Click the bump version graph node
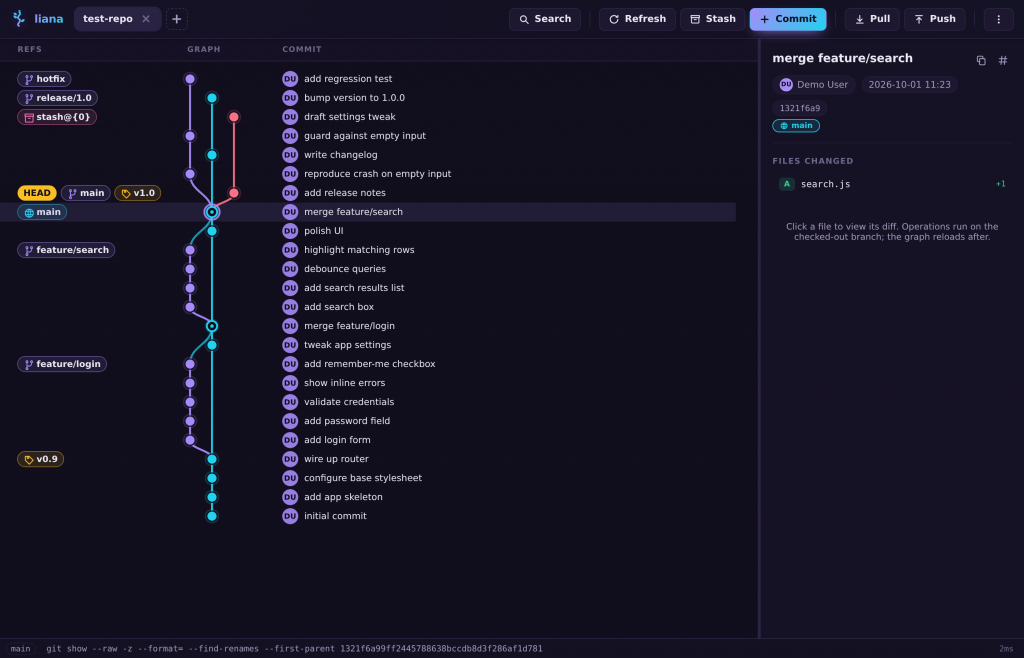 212,98
